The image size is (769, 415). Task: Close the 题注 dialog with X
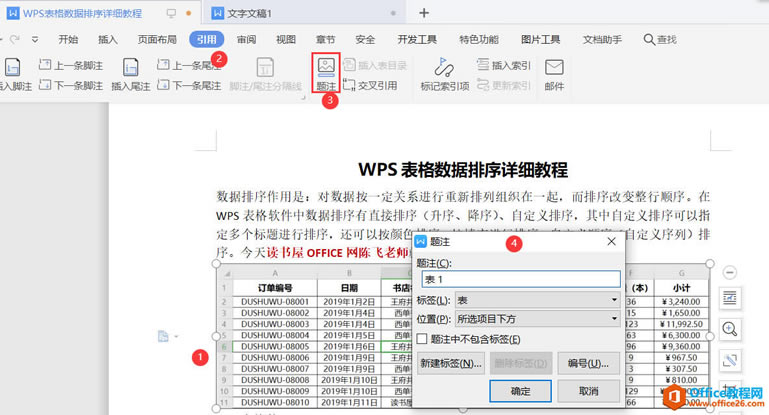pos(611,241)
